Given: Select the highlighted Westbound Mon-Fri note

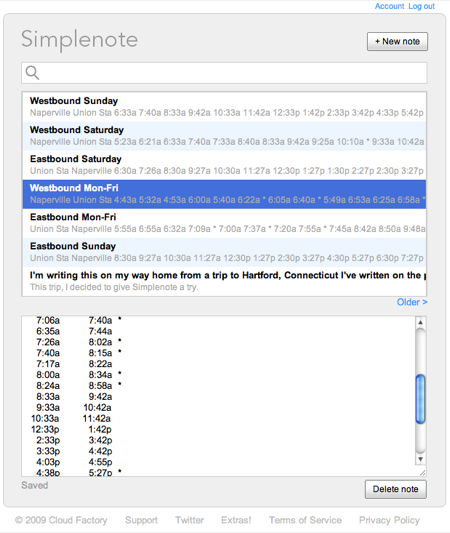Looking at the screenshot, I should tap(224, 194).
